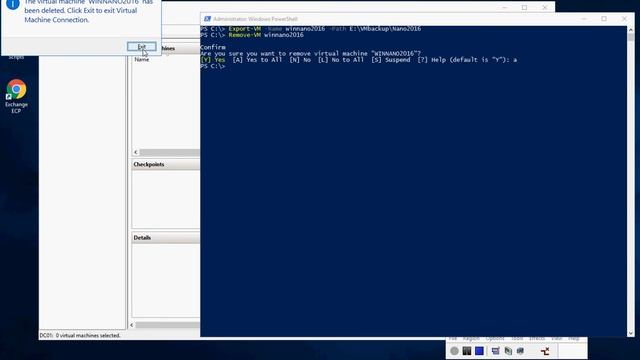Click the '[S] Suspend' option text in PowerShell
640x360 pixels.
point(391,60)
